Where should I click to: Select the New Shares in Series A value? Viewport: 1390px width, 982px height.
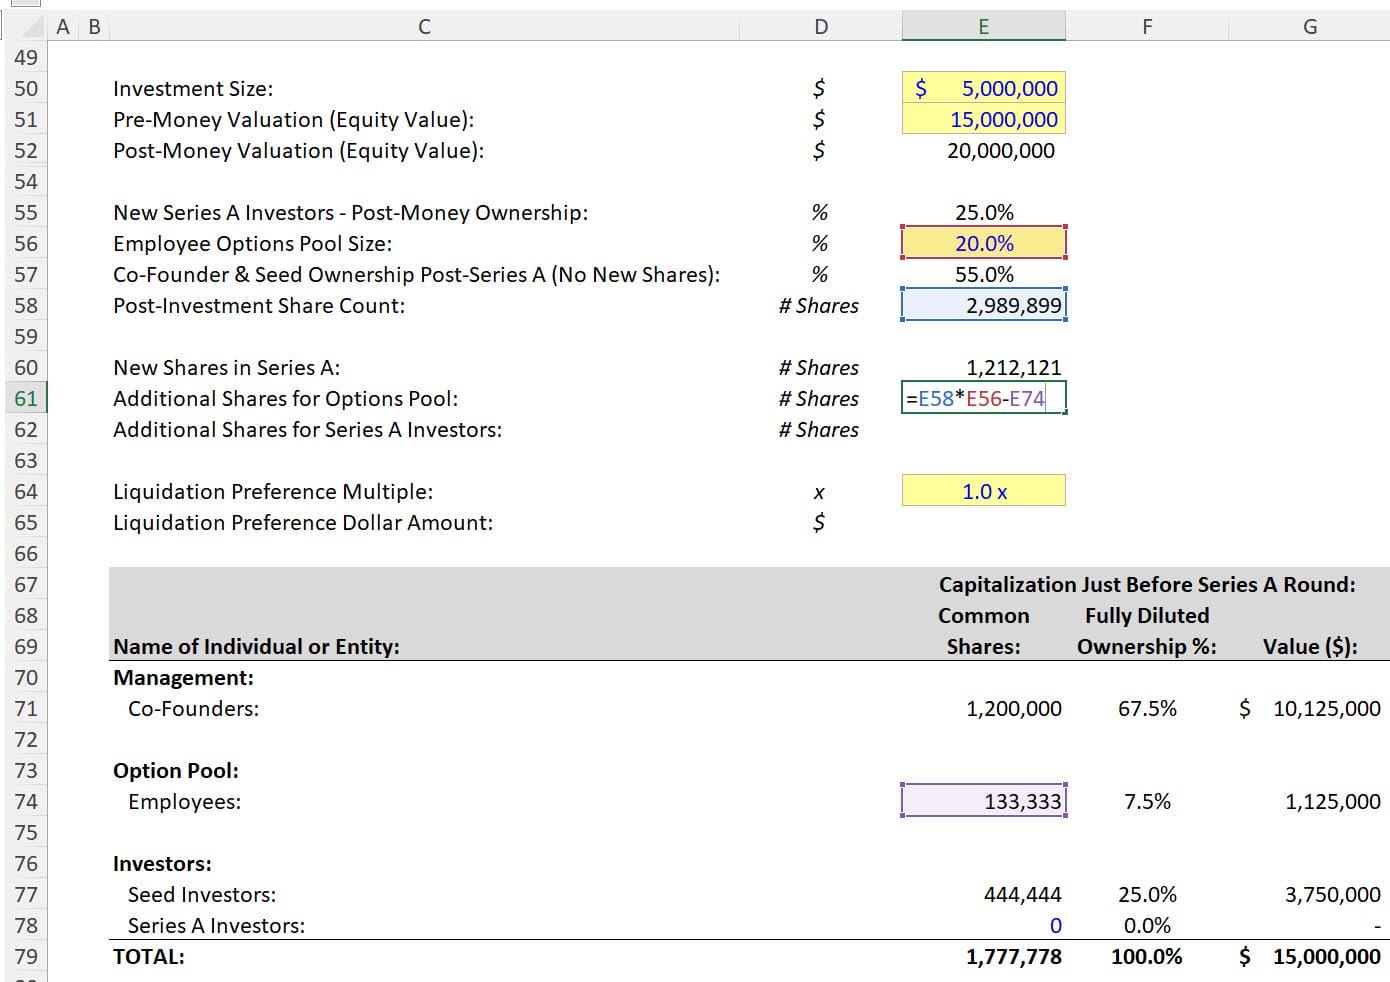pos(983,367)
